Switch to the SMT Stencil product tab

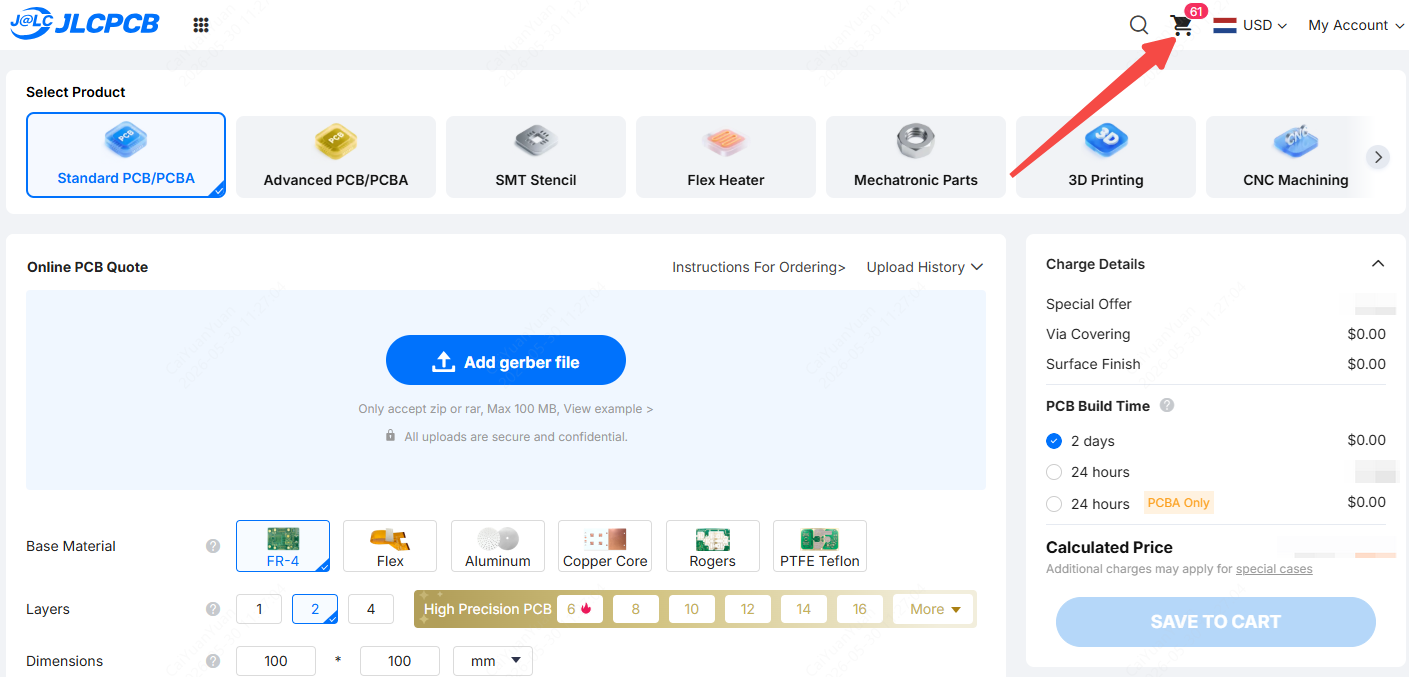coord(536,157)
